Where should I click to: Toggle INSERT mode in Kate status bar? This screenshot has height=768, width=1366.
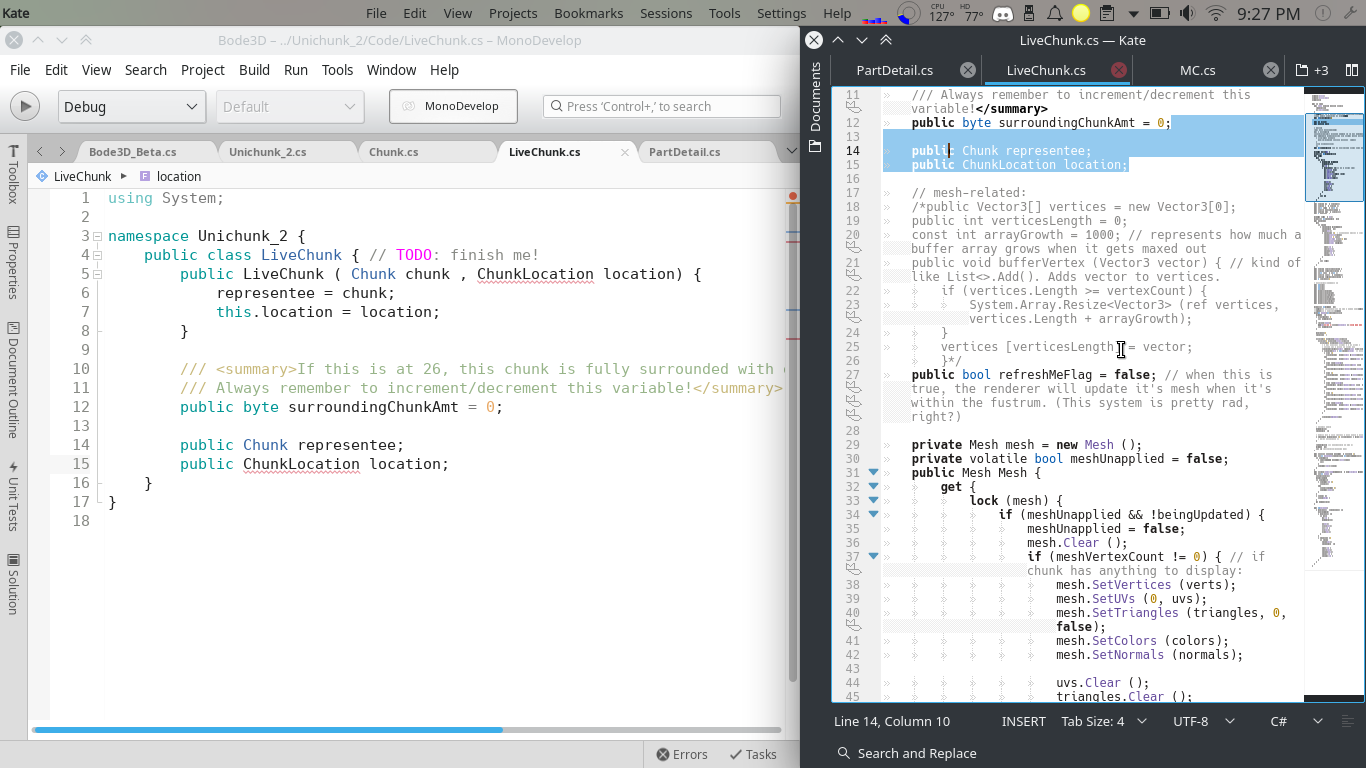coord(1023,721)
